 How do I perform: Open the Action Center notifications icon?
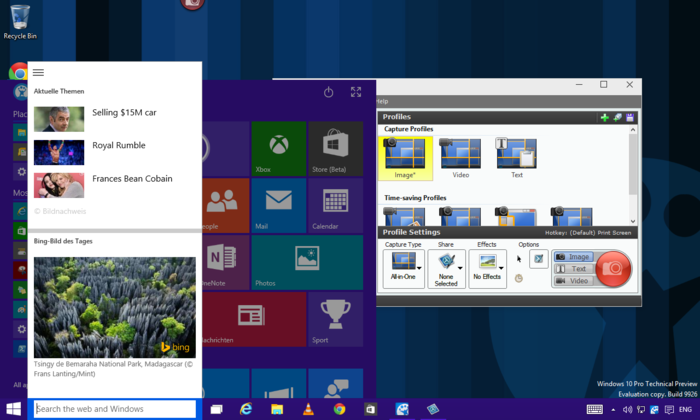[x=669, y=409]
